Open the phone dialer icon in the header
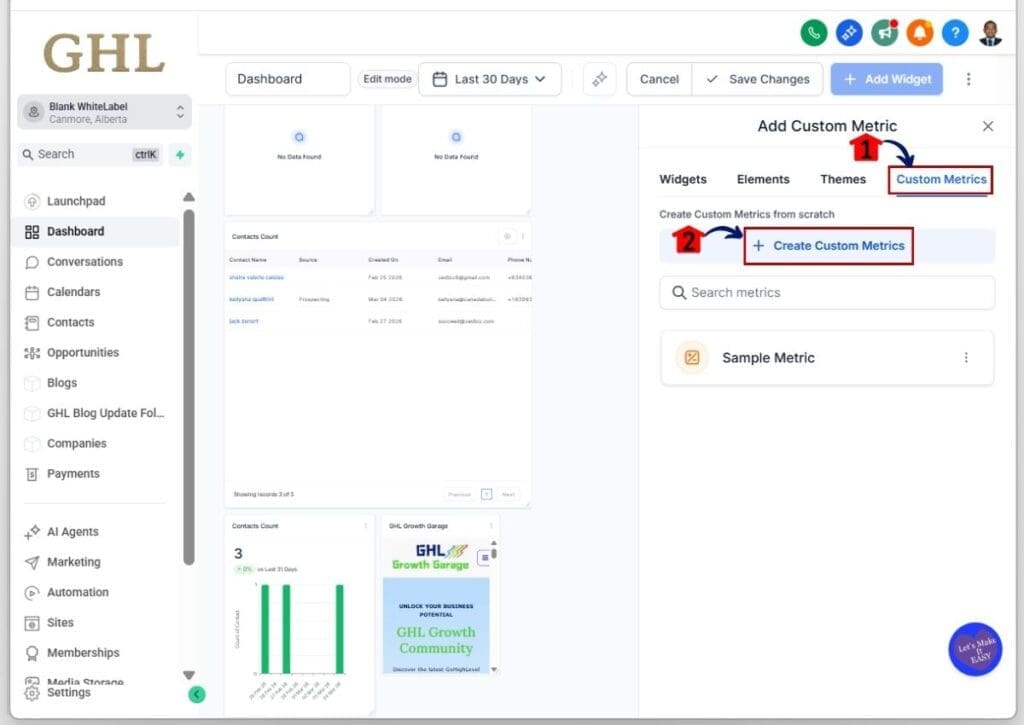This screenshot has width=1024, height=725. coord(813,32)
